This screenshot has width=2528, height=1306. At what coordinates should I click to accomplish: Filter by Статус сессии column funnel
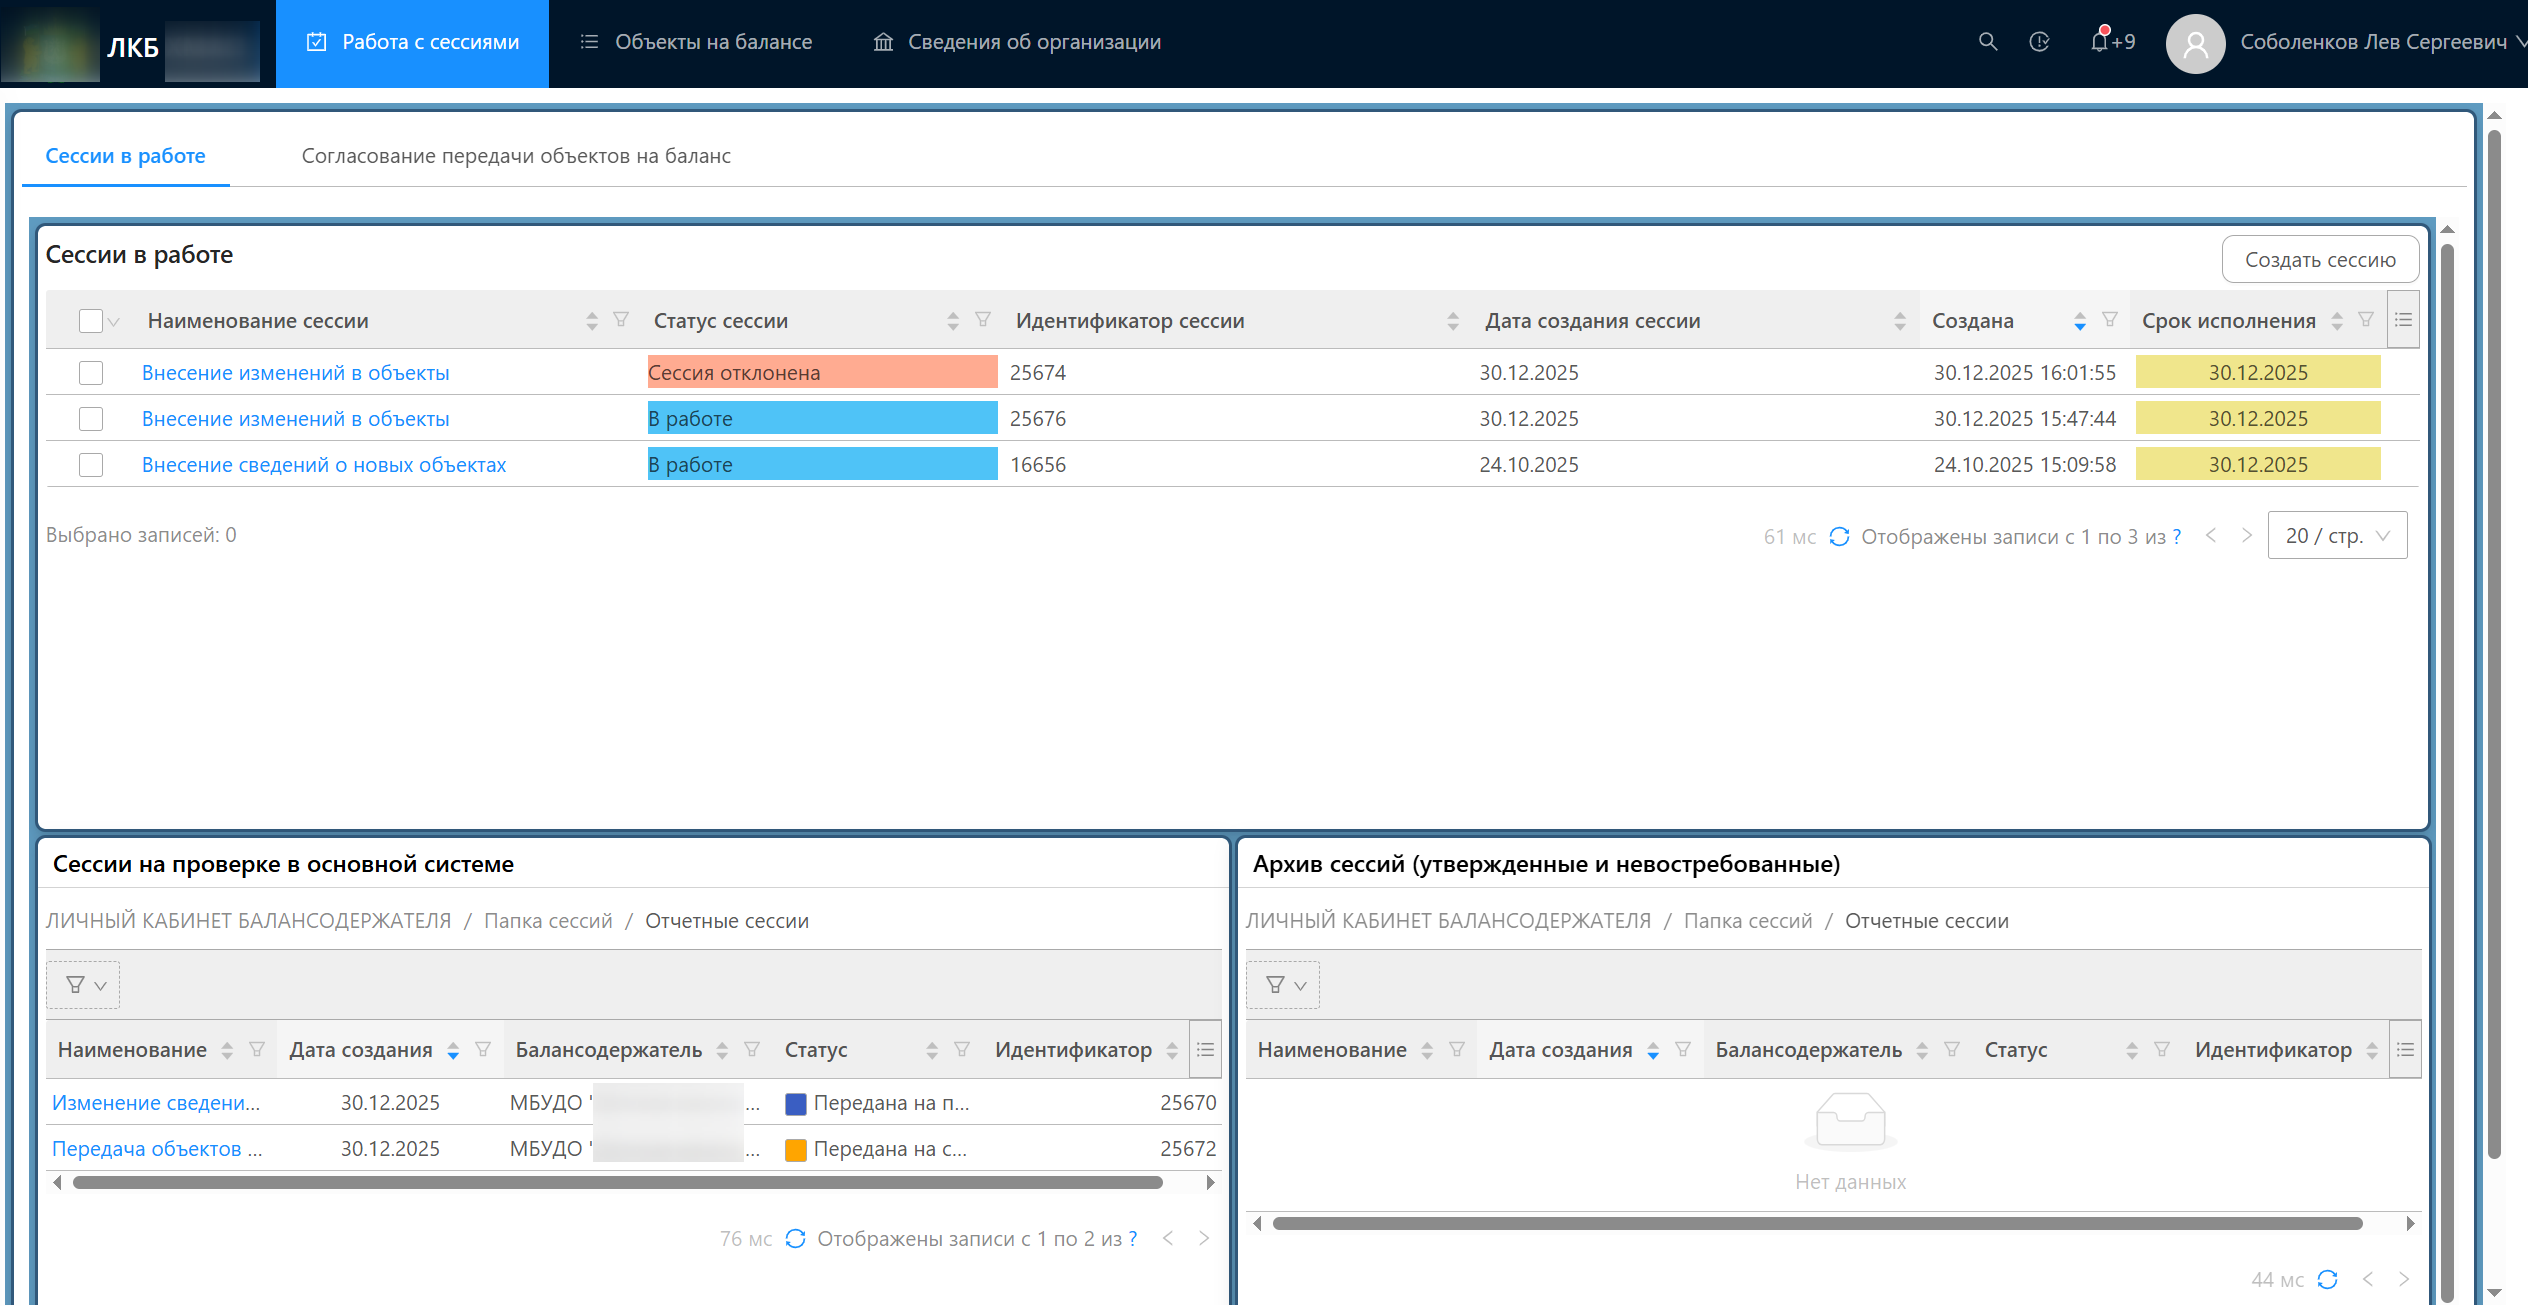coord(983,320)
